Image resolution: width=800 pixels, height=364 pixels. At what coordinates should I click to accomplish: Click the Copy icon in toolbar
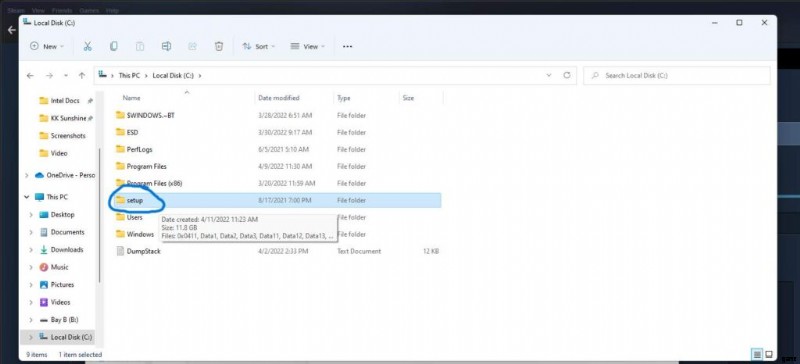tap(114, 46)
